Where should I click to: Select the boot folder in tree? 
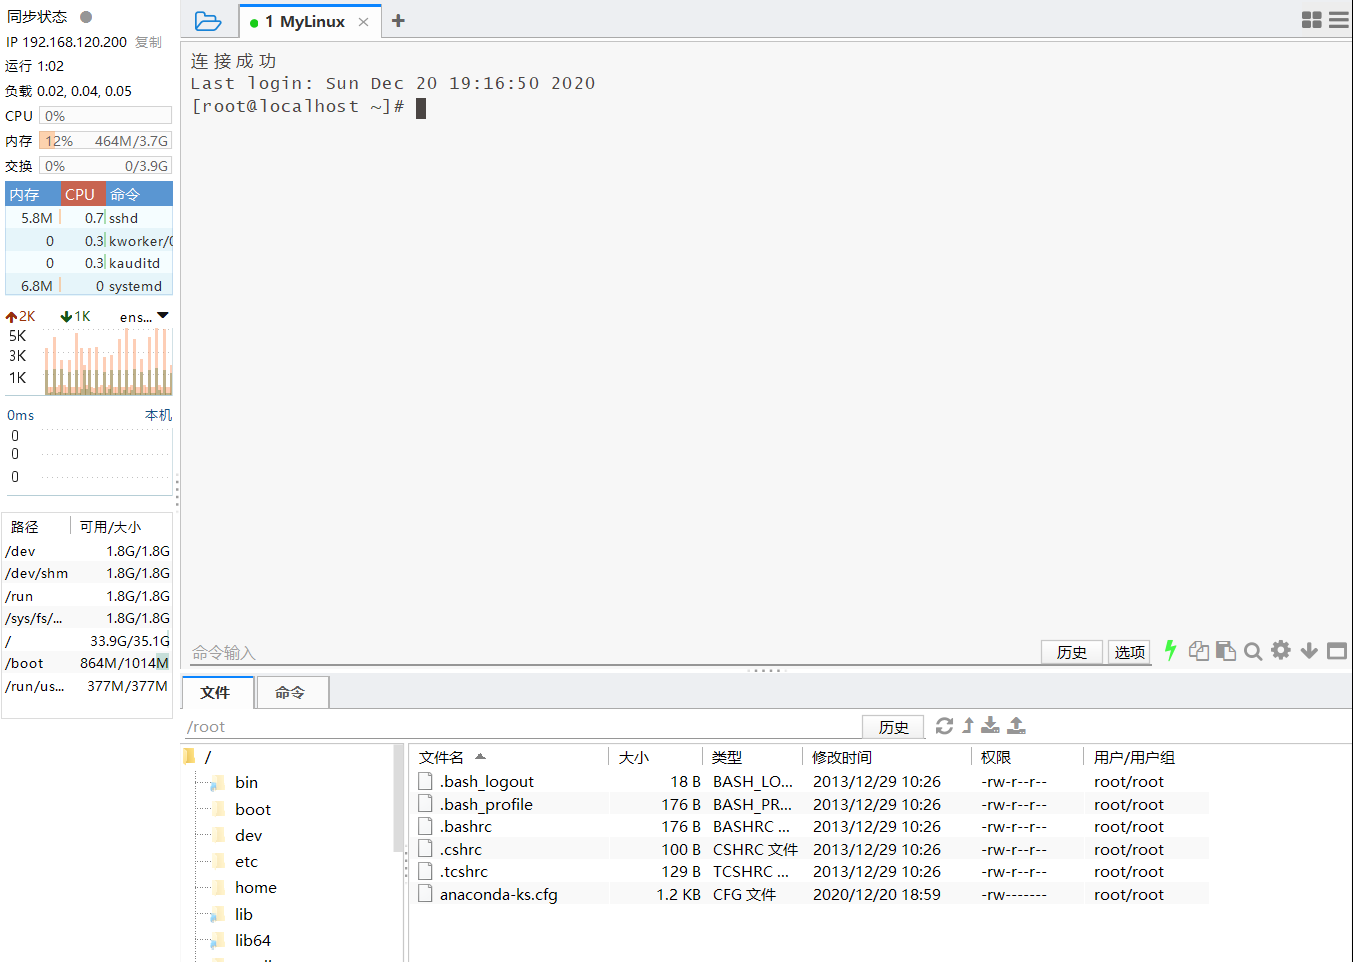[252, 810]
